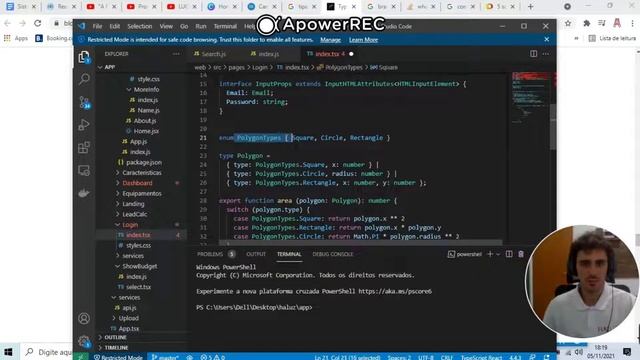Click errors and warnings status count
The width and height of the screenshot is (640, 360).
212,357
